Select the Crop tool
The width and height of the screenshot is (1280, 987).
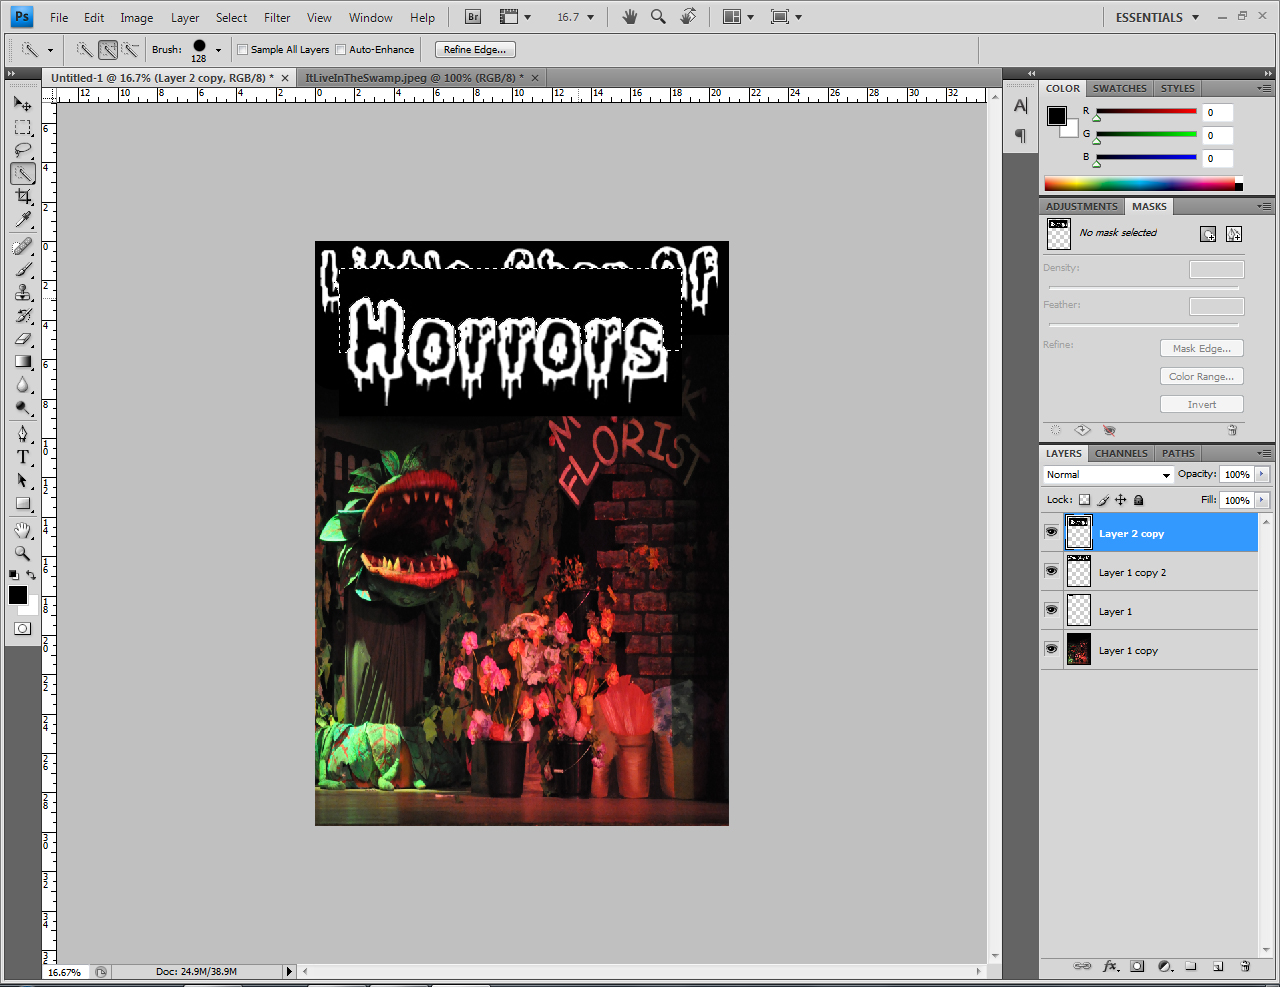pos(23,196)
